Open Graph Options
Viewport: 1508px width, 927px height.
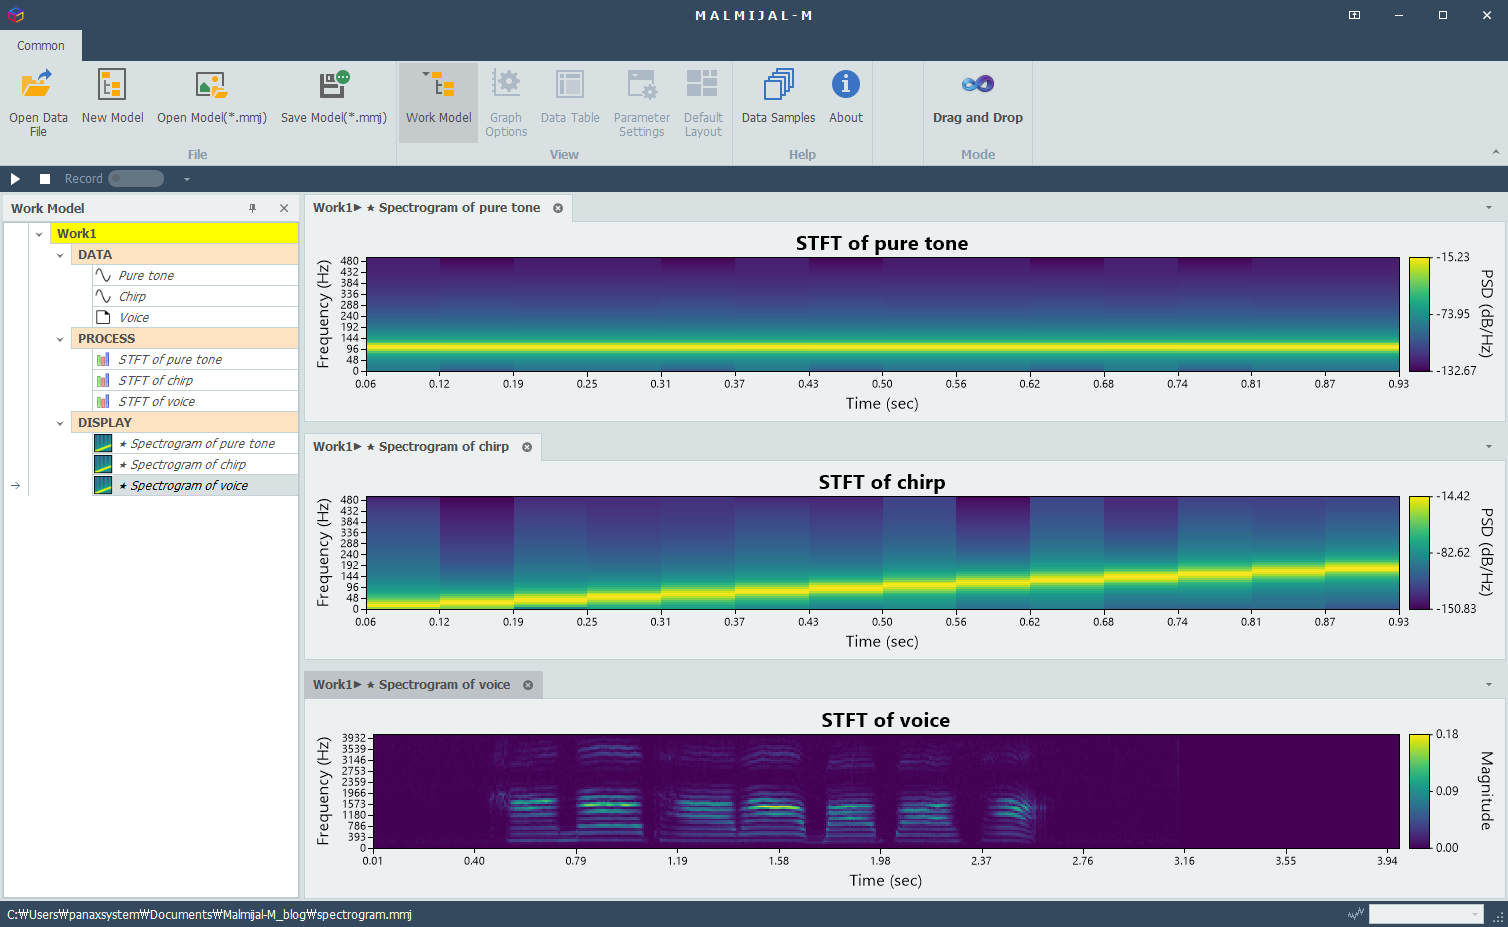click(x=506, y=103)
